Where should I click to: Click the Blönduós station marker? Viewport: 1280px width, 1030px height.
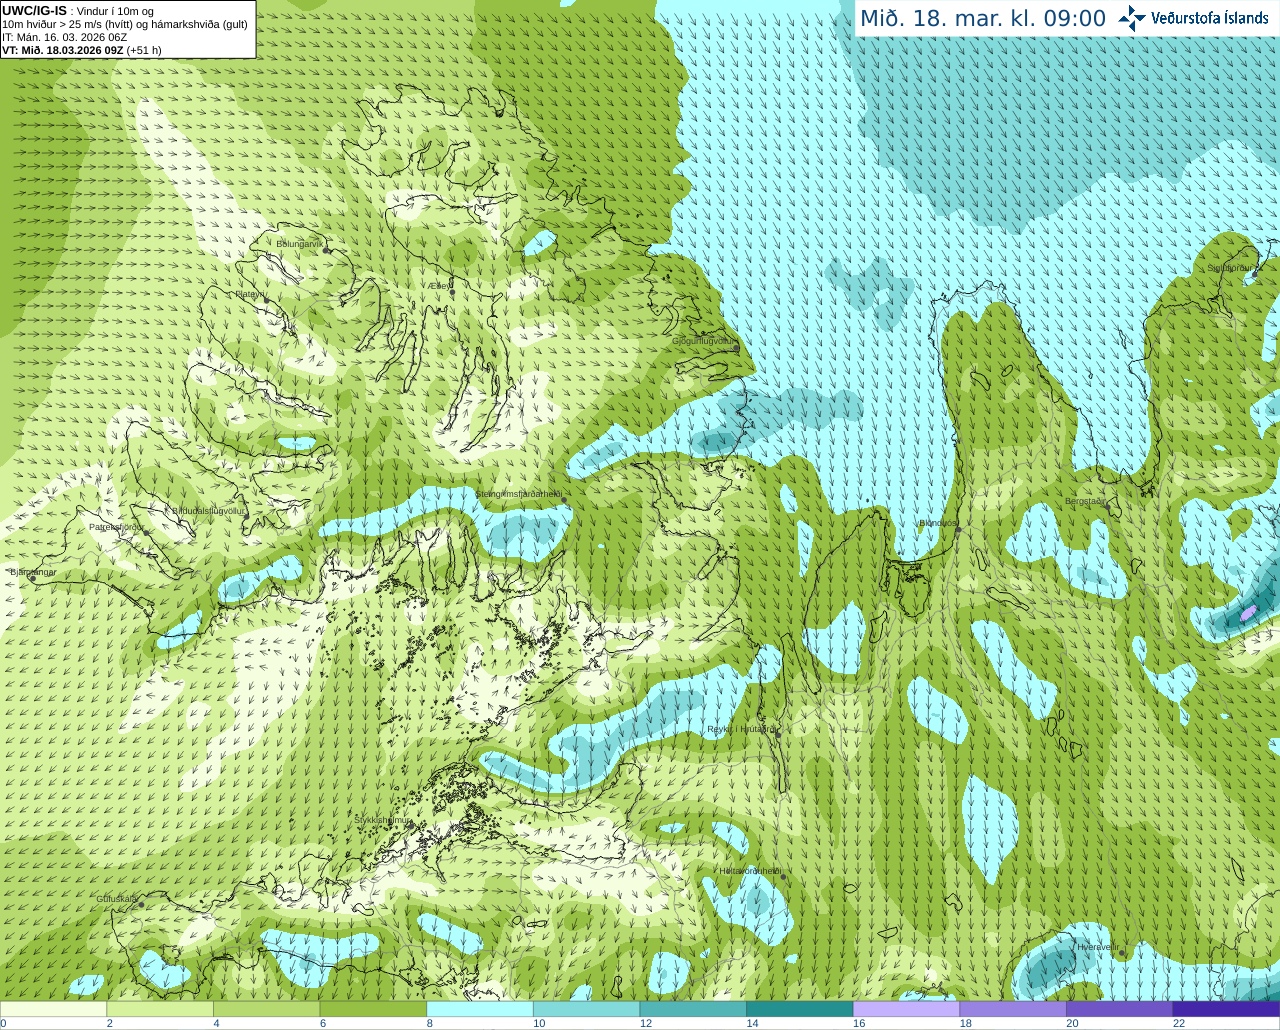click(x=958, y=530)
